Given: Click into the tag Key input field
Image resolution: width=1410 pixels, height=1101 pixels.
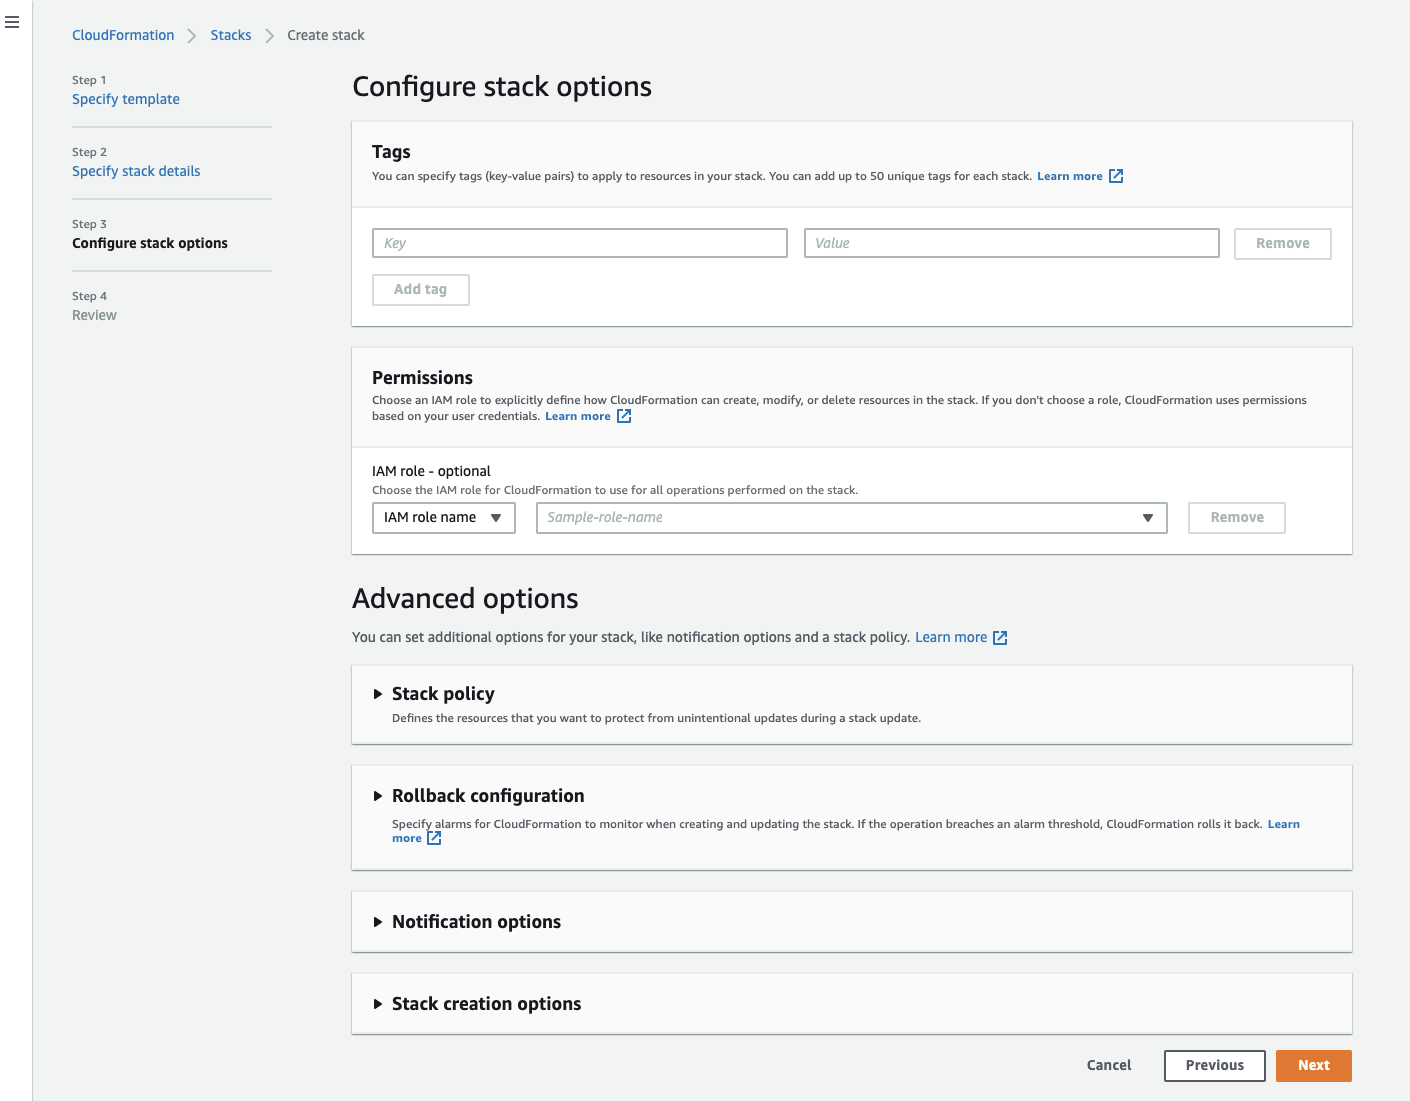Looking at the screenshot, I should [579, 242].
